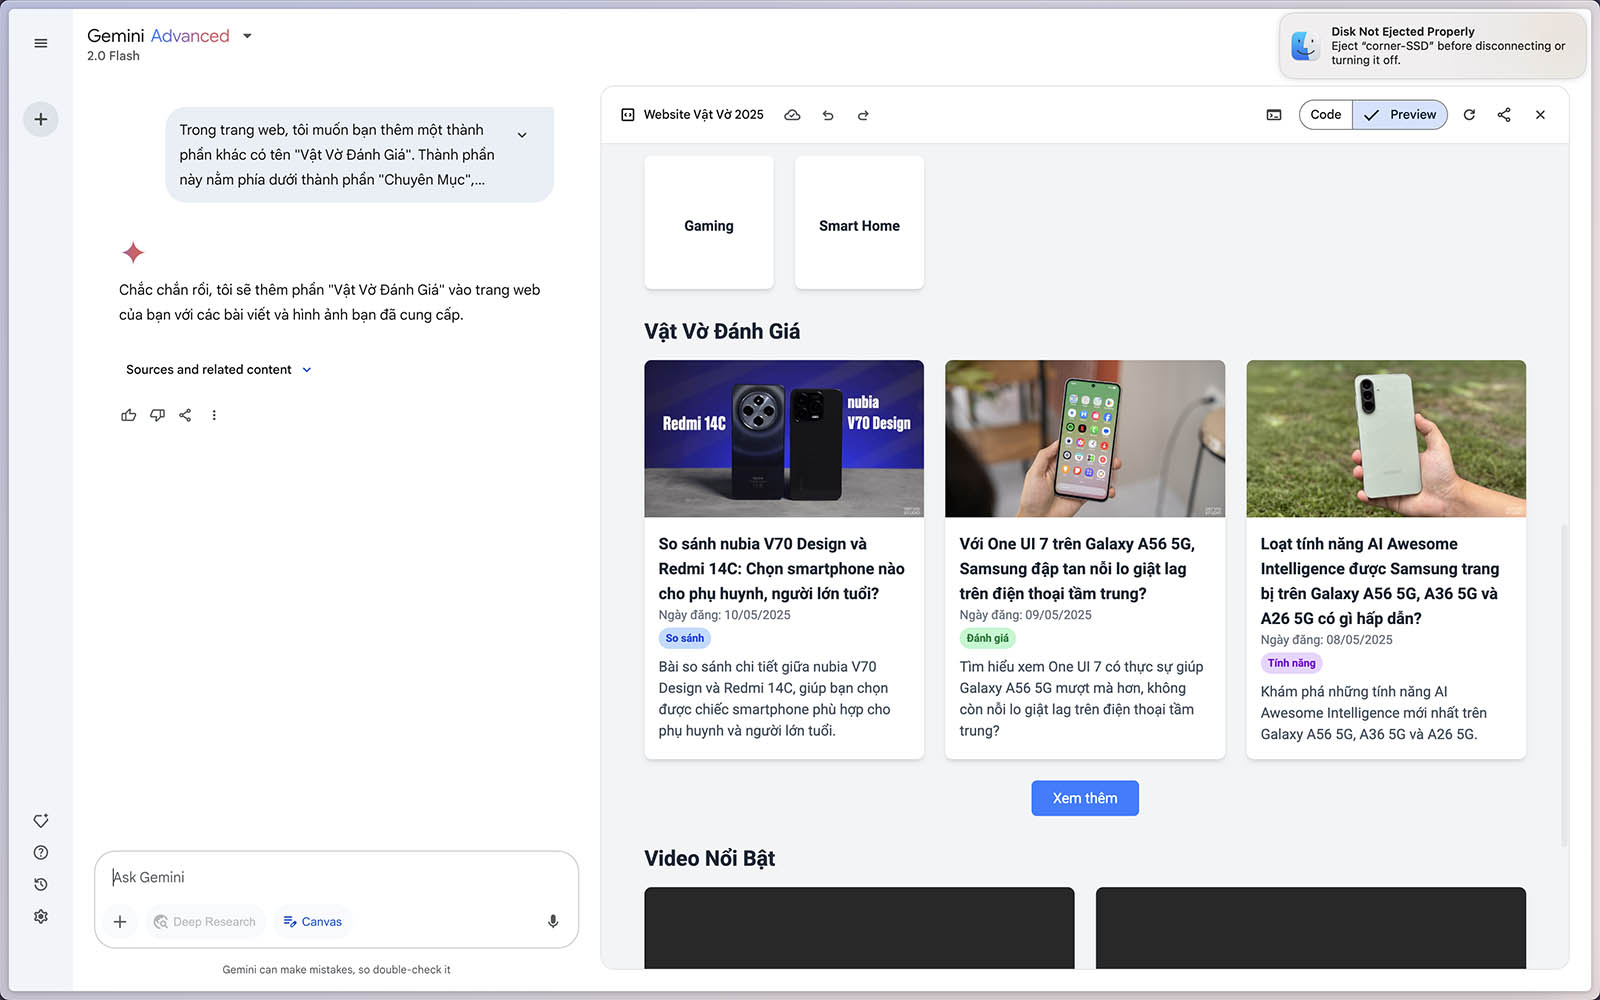
Task: Give thumbs up to the response
Action: coord(129,415)
